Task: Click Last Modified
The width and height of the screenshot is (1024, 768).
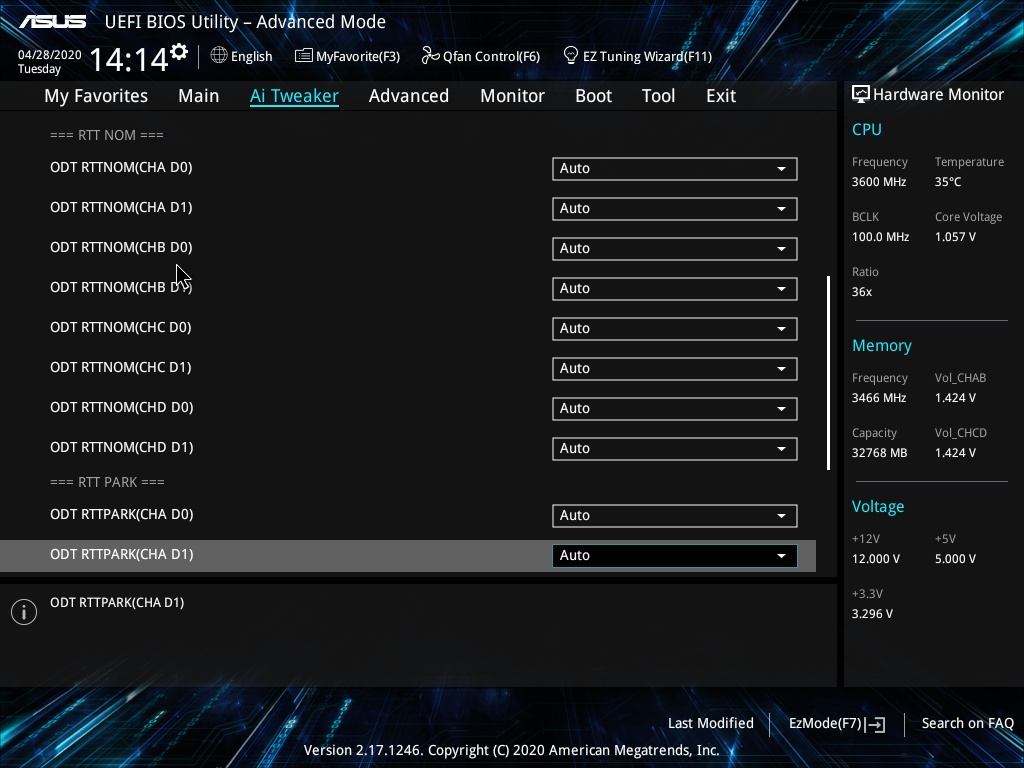Action: point(711,724)
